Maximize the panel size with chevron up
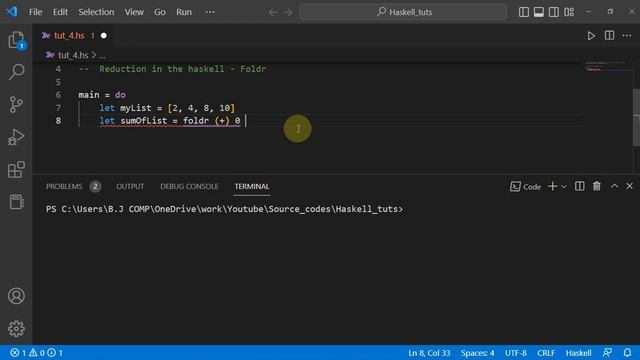The image size is (640, 360). (x=614, y=187)
